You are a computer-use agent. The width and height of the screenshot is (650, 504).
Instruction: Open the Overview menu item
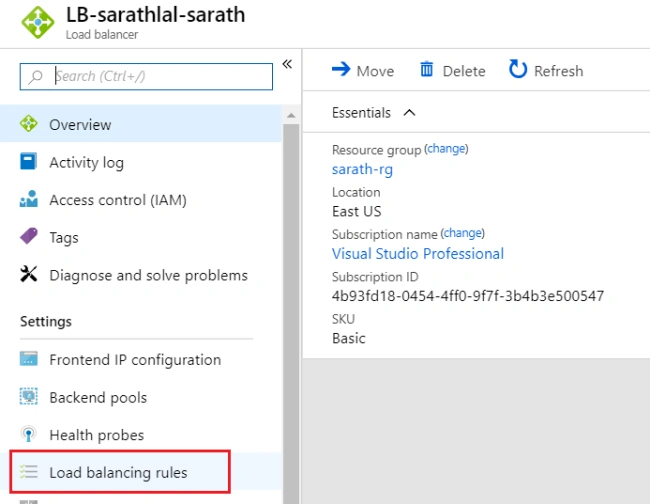click(x=141, y=124)
